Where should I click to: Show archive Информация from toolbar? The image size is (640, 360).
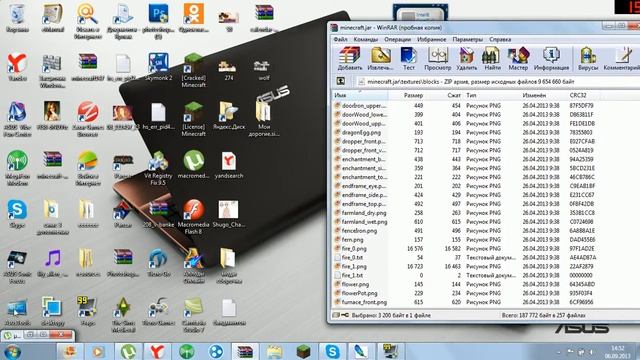[x=551, y=58]
